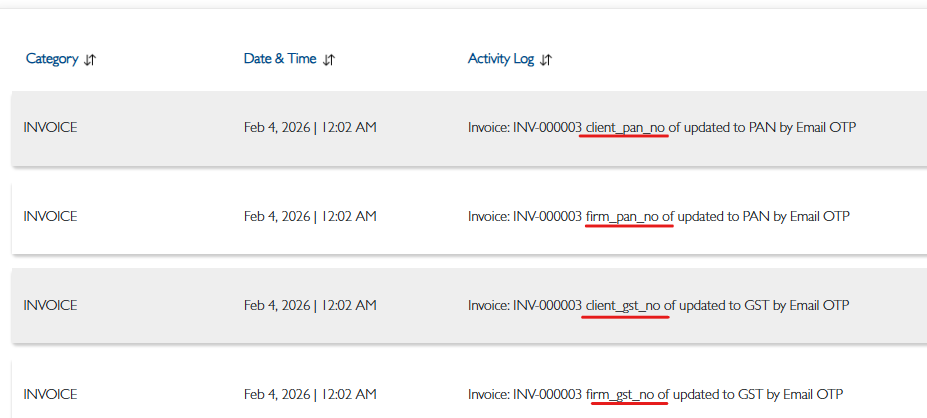
Task: Click the timestamp of the client_pan_no entry
Action: pos(310,128)
